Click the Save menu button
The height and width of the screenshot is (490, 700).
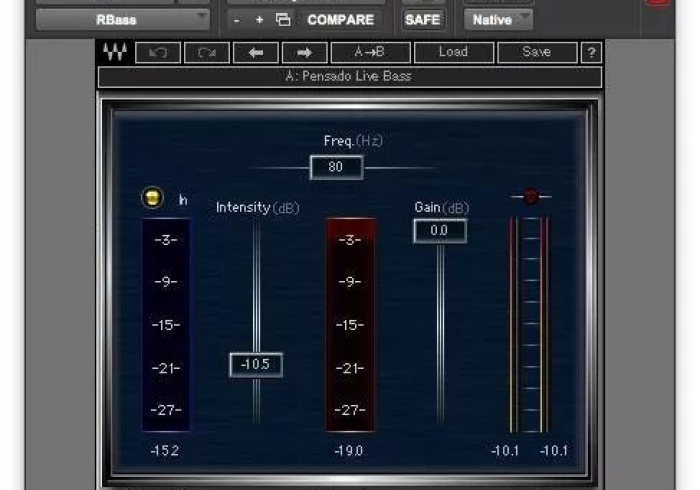(536, 53)
